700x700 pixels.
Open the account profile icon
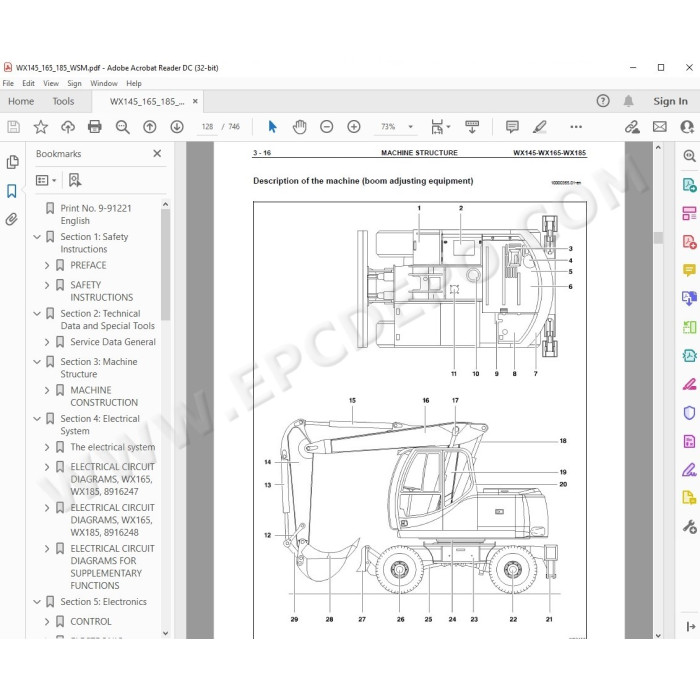[687, 127]
